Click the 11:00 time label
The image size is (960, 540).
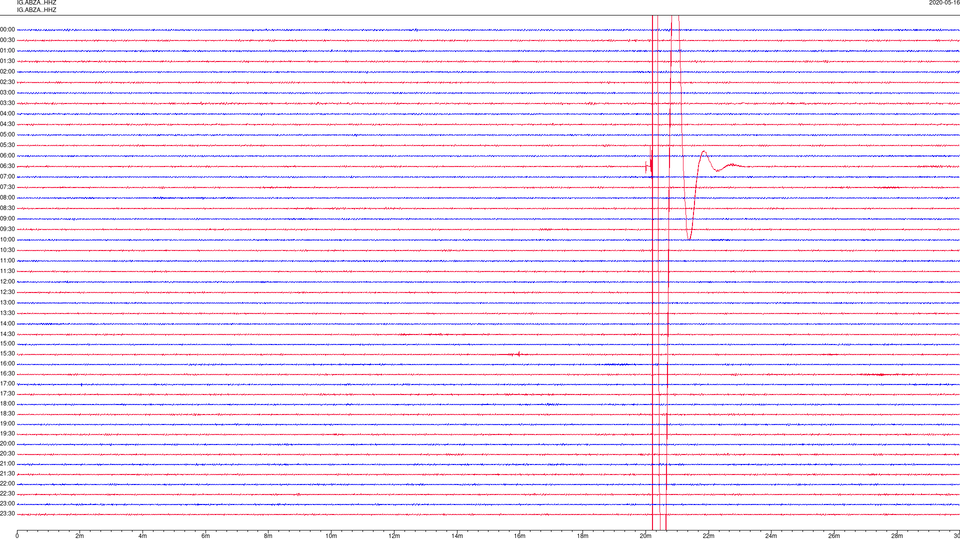point(7,261)
